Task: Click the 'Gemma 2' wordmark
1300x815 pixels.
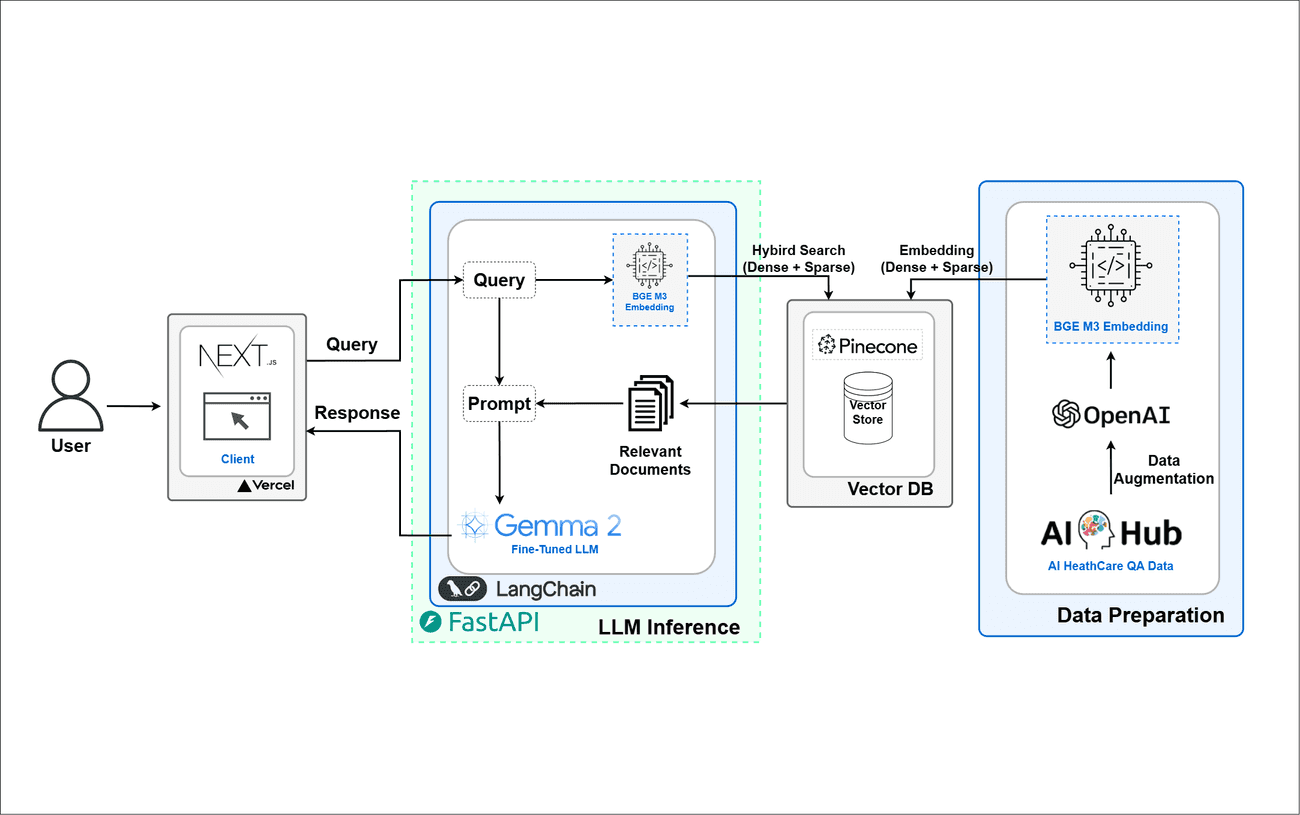Action: click(x=558, y=525)
